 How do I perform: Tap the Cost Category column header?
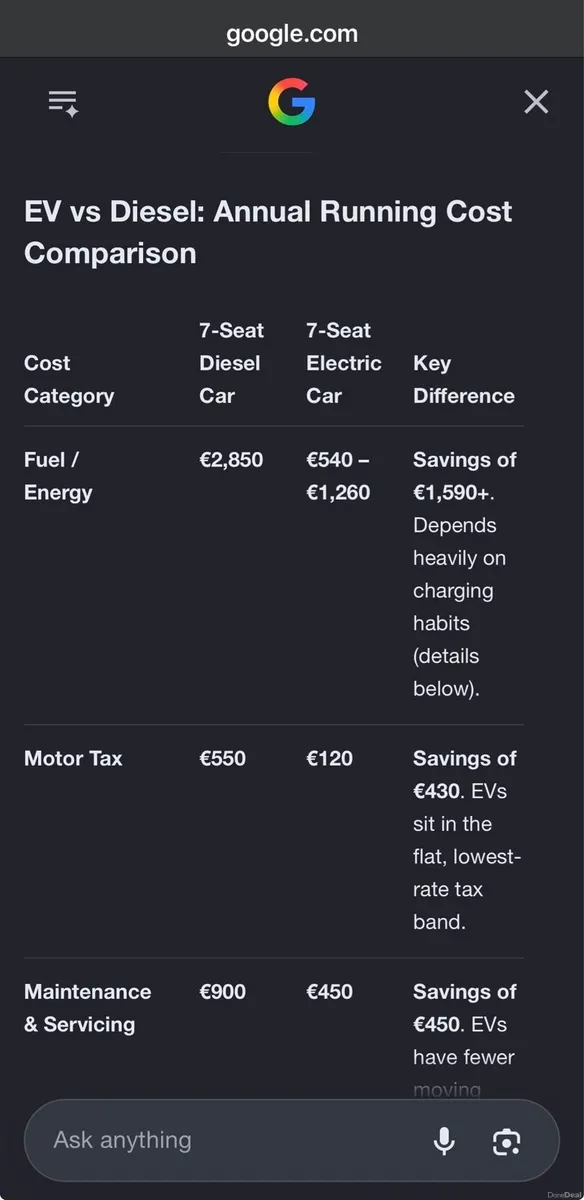[x=69, y=379]
